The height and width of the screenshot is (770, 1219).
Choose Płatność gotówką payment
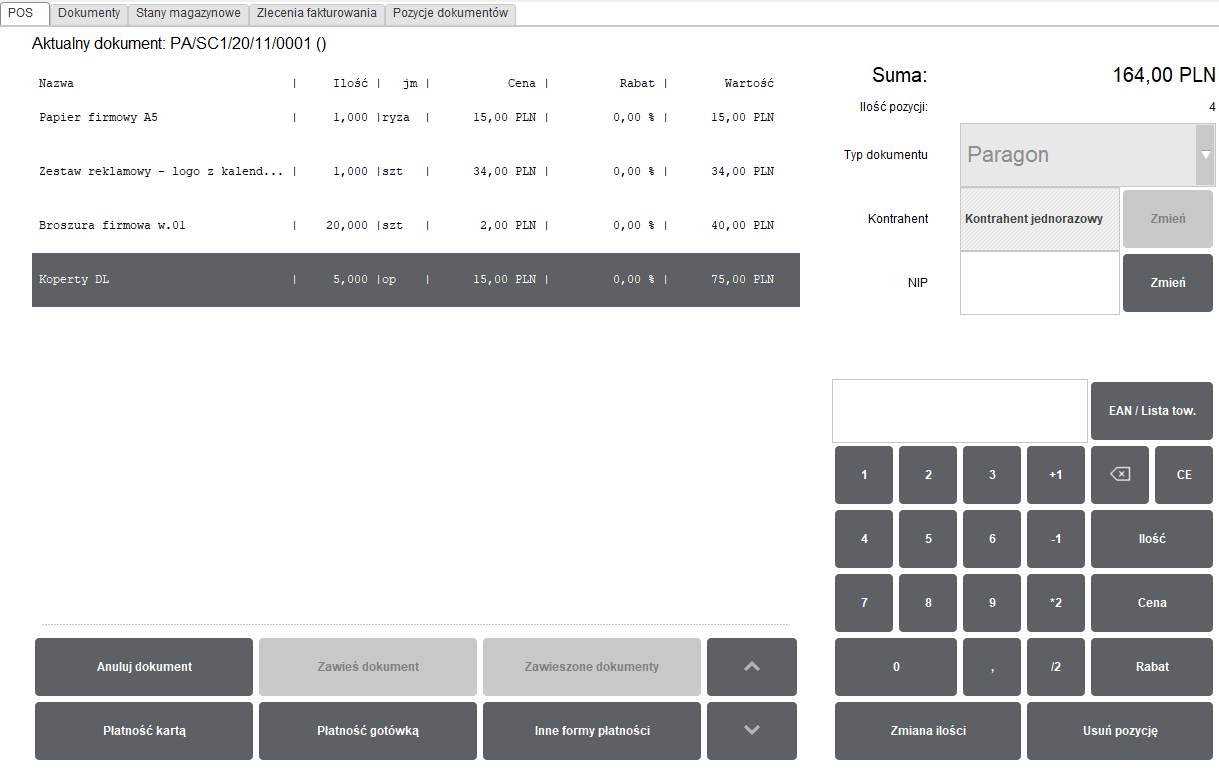[368, 731]
